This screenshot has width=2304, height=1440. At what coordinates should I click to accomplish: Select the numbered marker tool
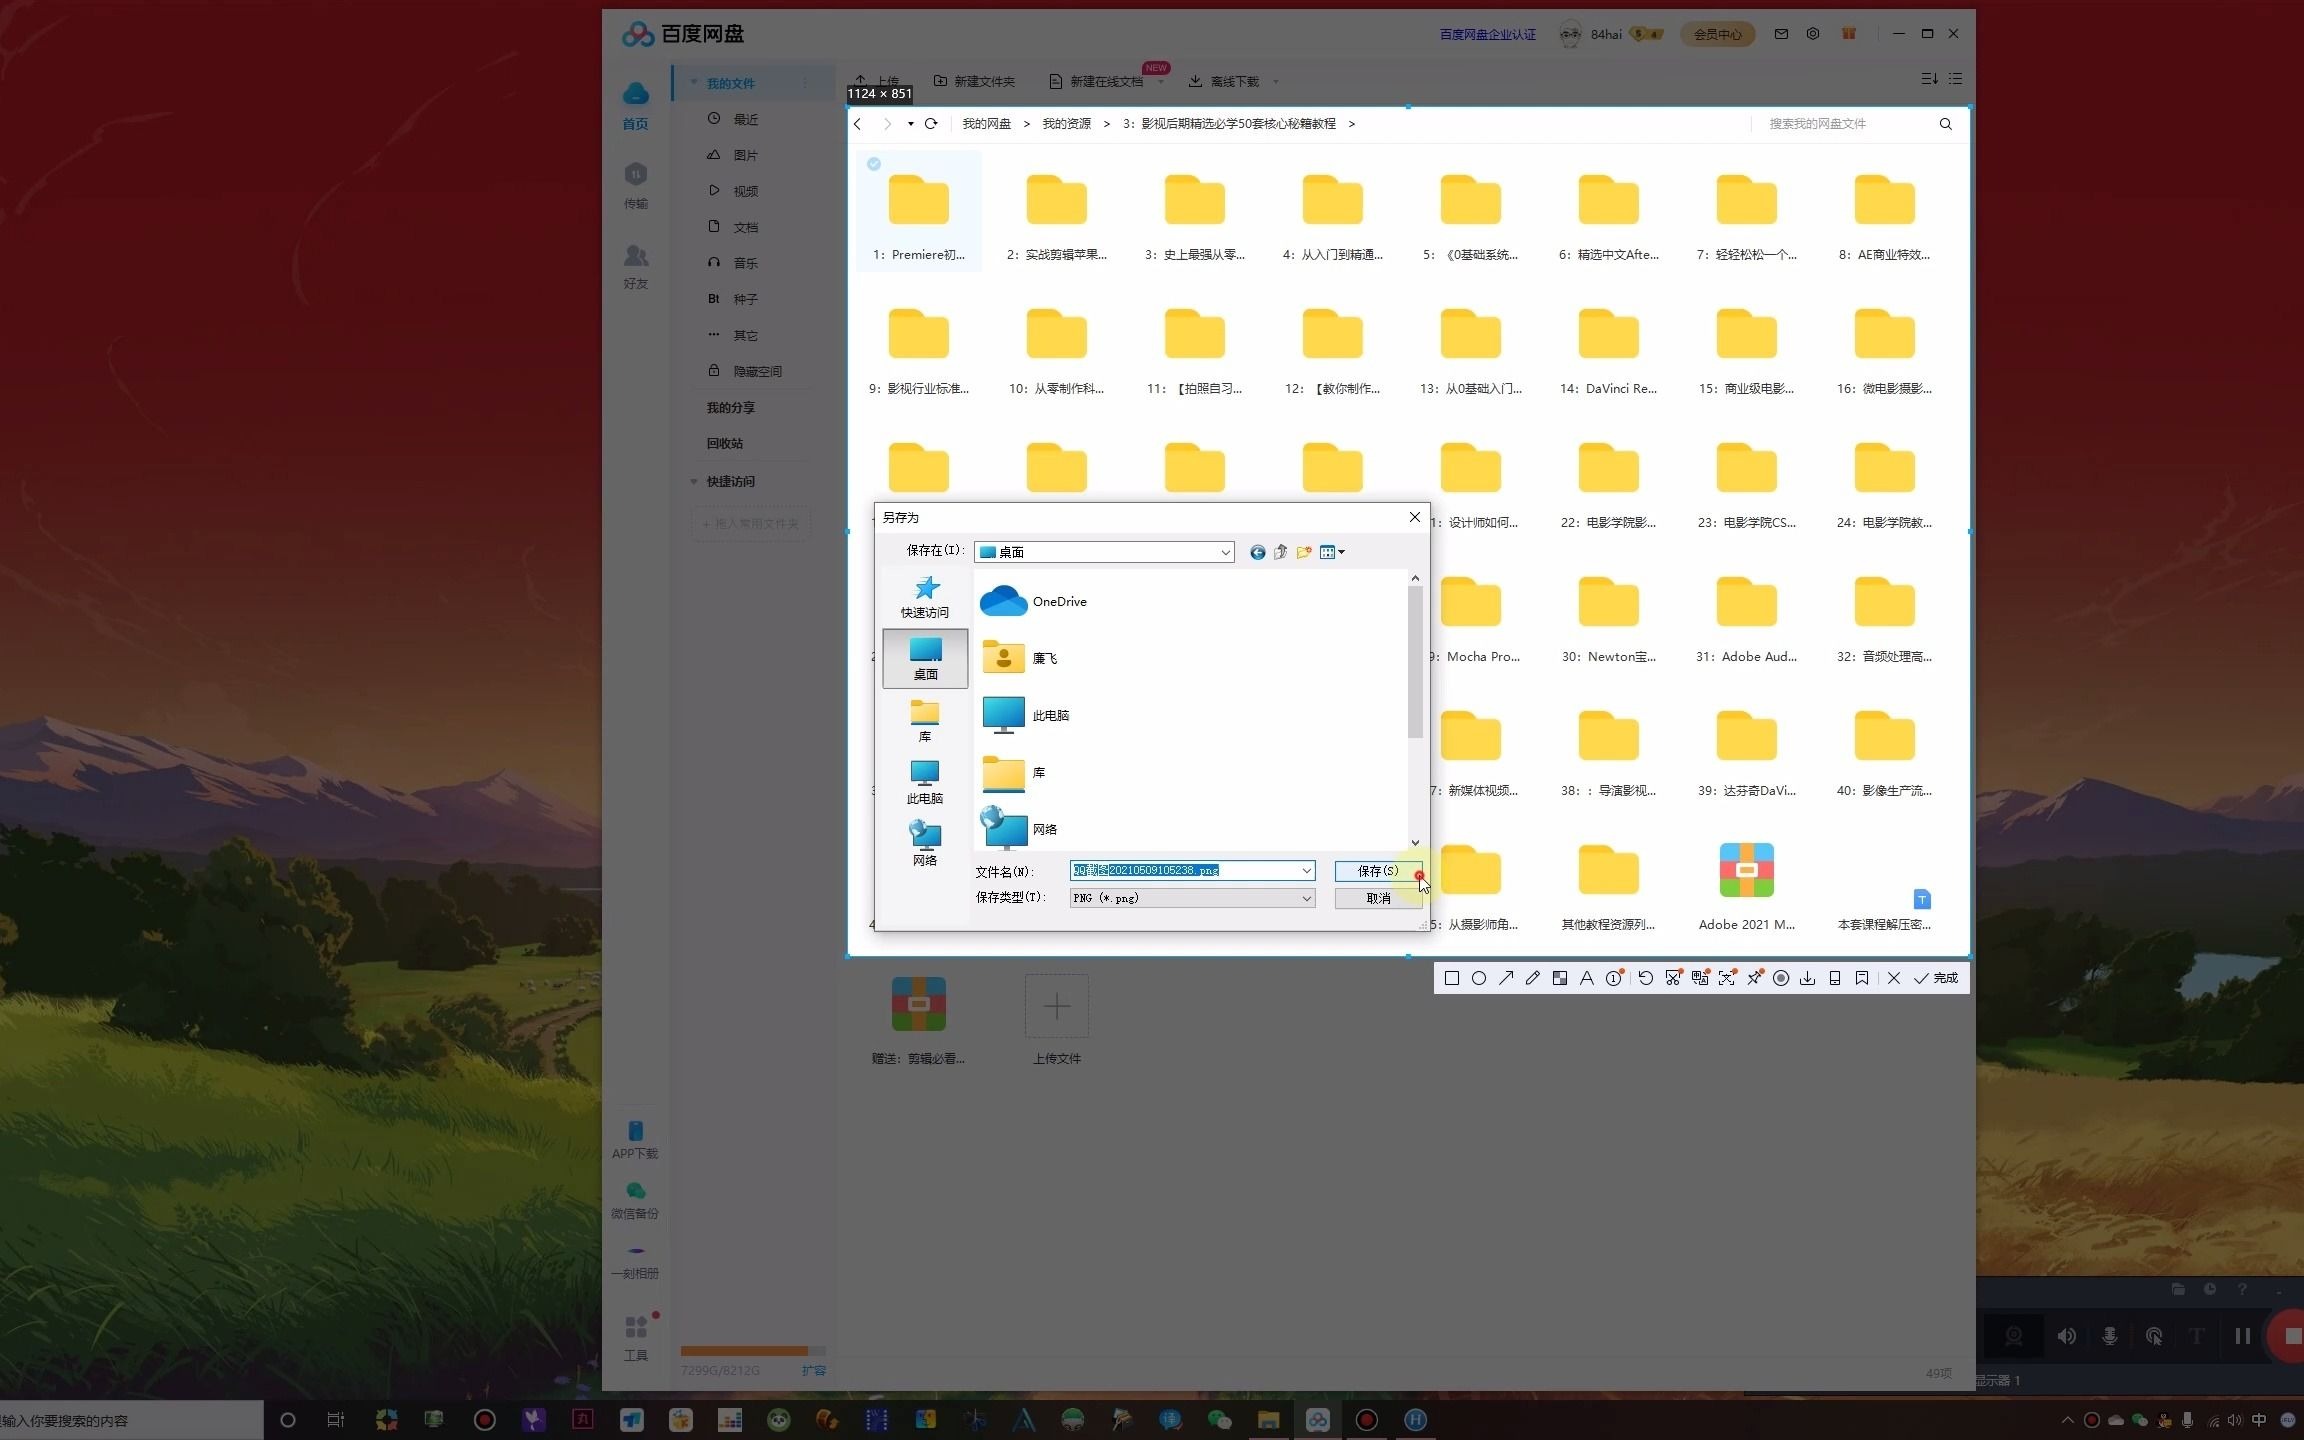[1614, 978]
